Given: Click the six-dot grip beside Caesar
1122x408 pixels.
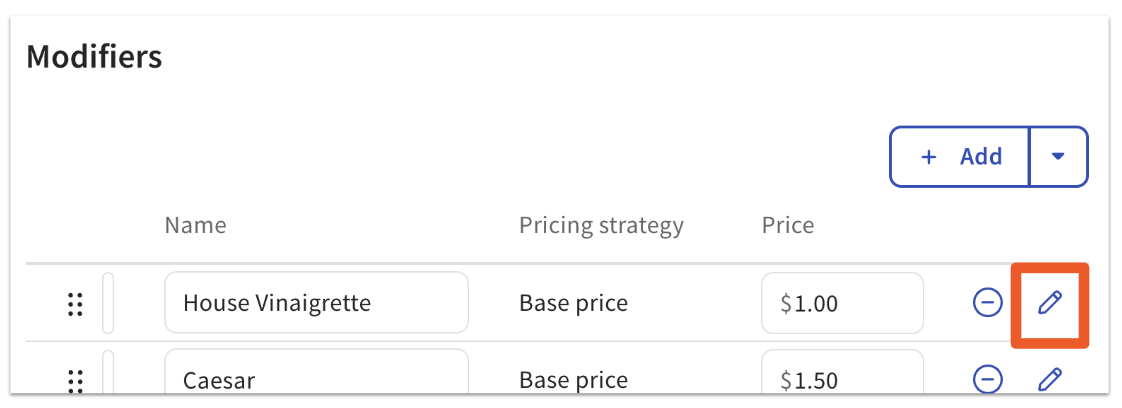Looking at the screenshot, I should 74,380.
